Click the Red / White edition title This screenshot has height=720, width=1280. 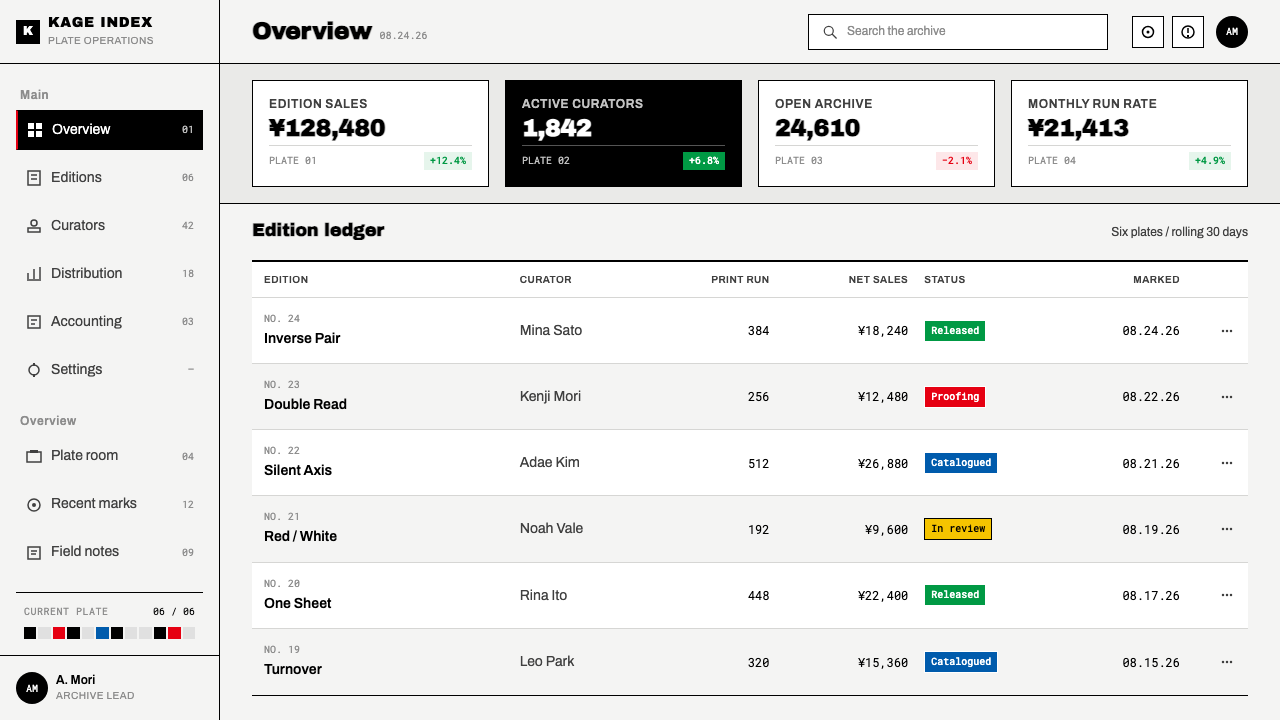tap(300, 537)
